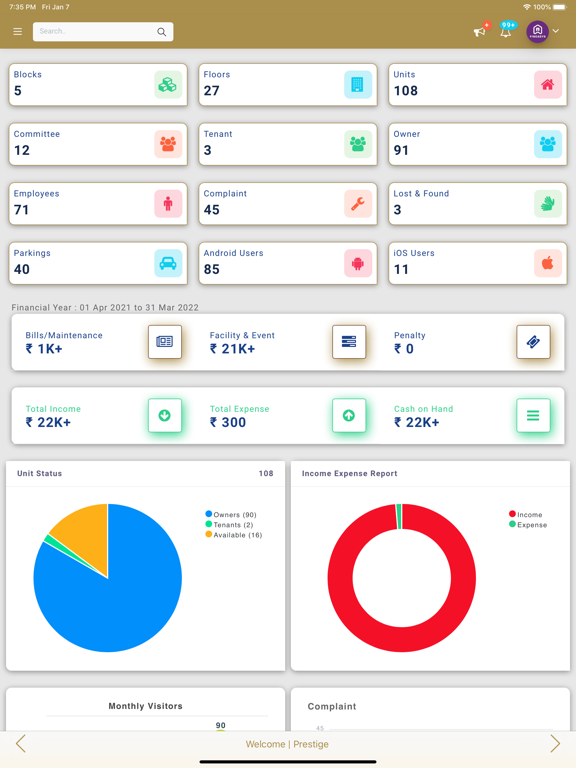Open the Bills/Maintenance icon button
Image resolution: width=576 pixels, height=768 pixels.
[165, 341]
